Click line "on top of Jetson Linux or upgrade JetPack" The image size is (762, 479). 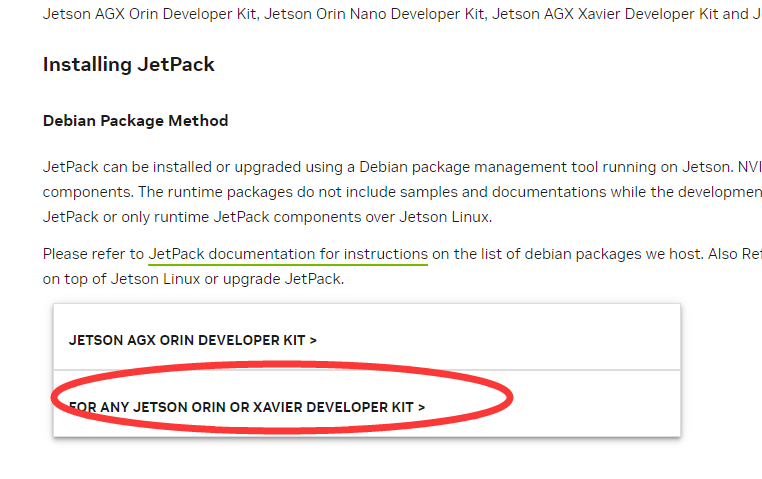pyautogui.click(x=193, y=278)
